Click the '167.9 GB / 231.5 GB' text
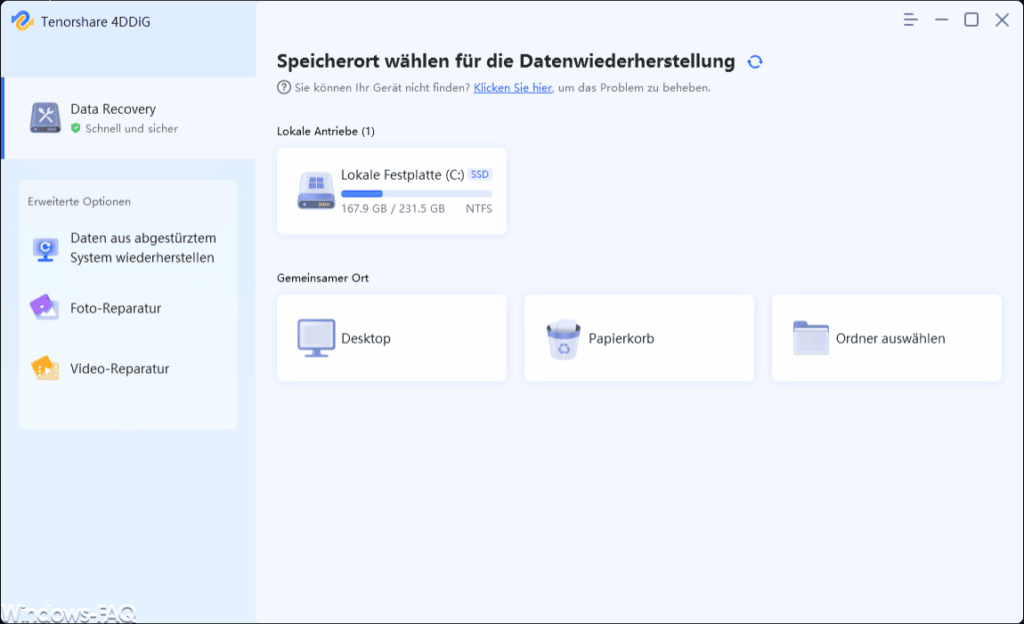This screenshot has height=624, width=1024. pyautogui.click(x=393, y=209)
